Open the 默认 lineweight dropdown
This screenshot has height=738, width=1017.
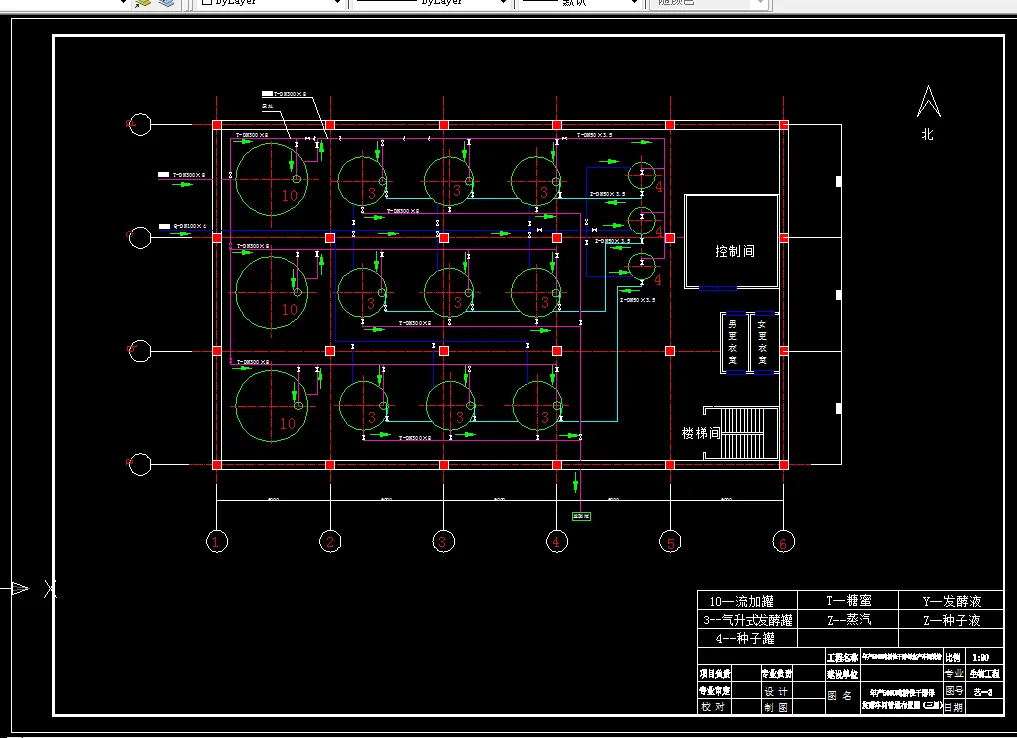click(x=579, y=3)
